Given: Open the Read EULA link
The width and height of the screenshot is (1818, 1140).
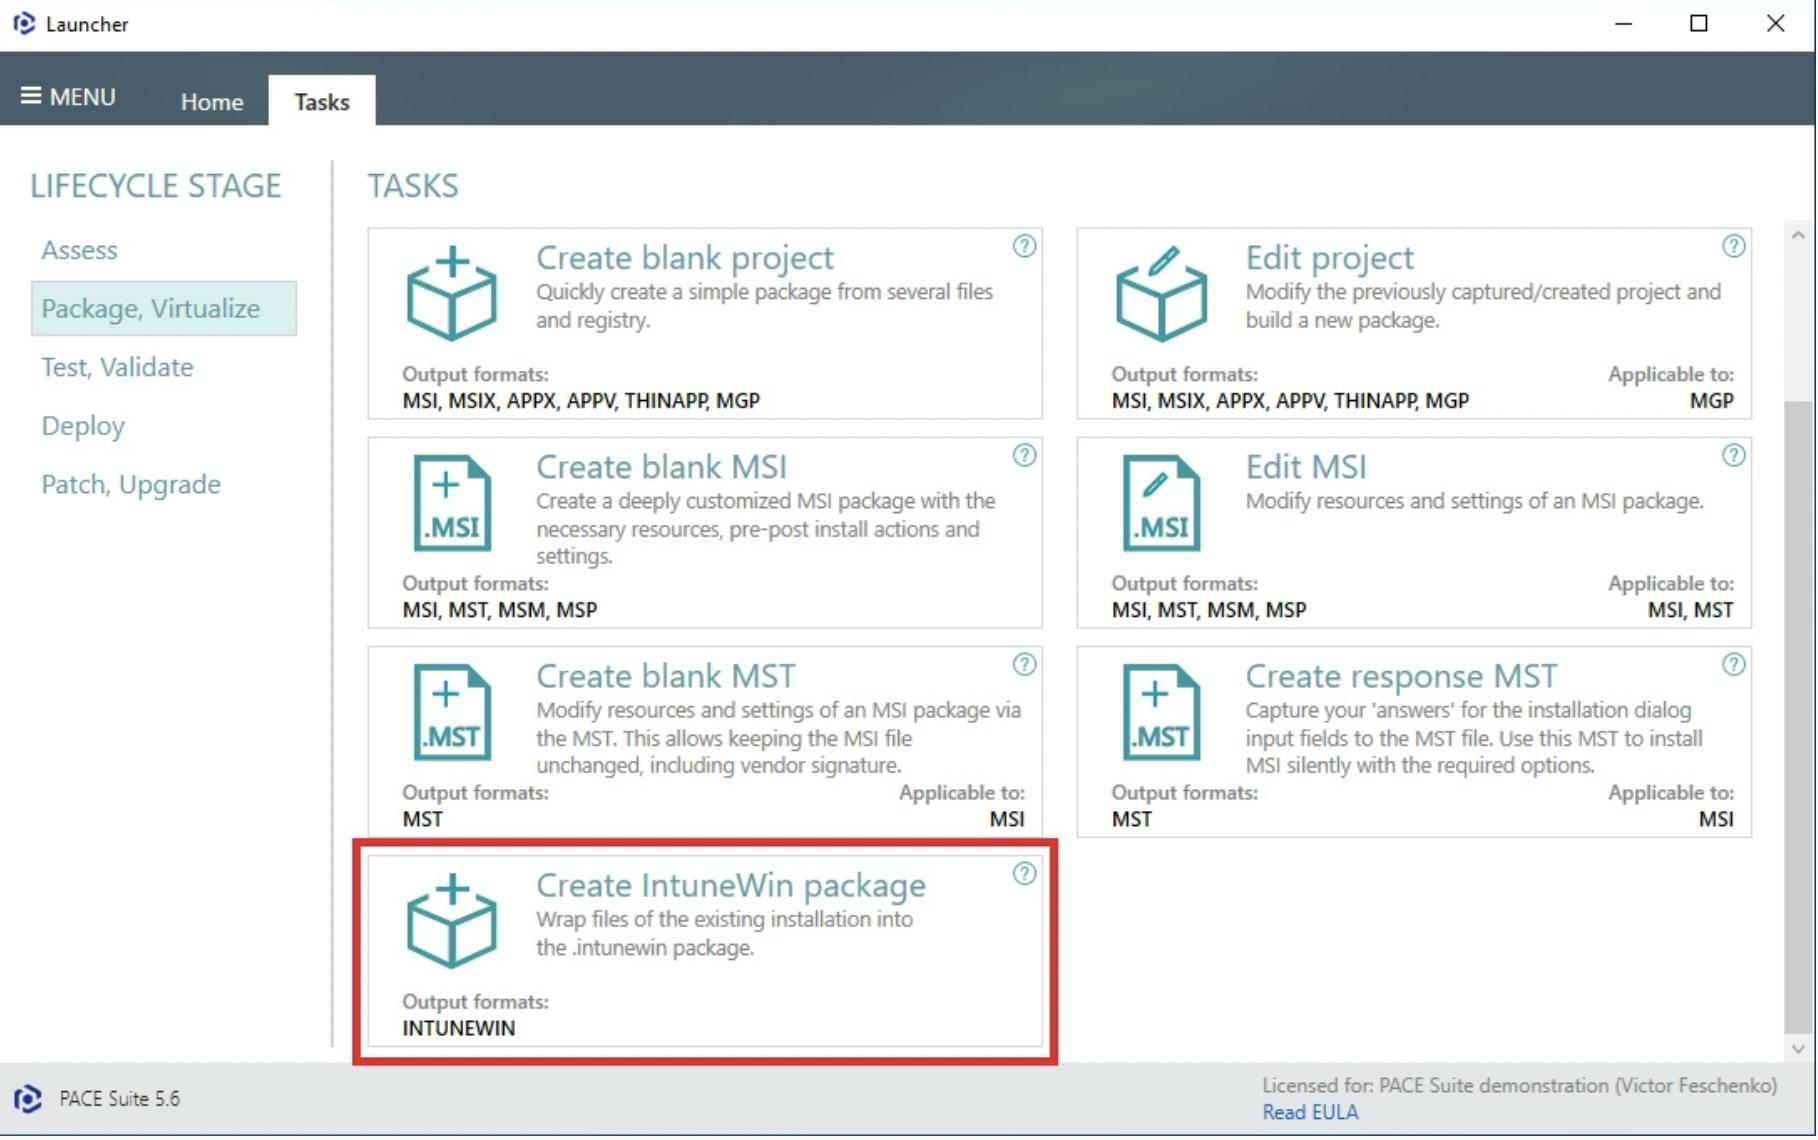Looking at the screenshot, I should point(1310,1112).
